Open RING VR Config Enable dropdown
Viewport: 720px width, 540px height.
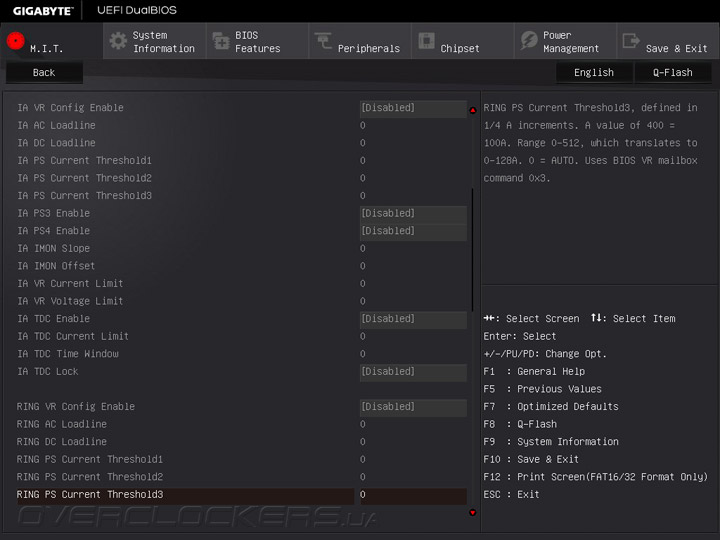[x=413, y=407]
